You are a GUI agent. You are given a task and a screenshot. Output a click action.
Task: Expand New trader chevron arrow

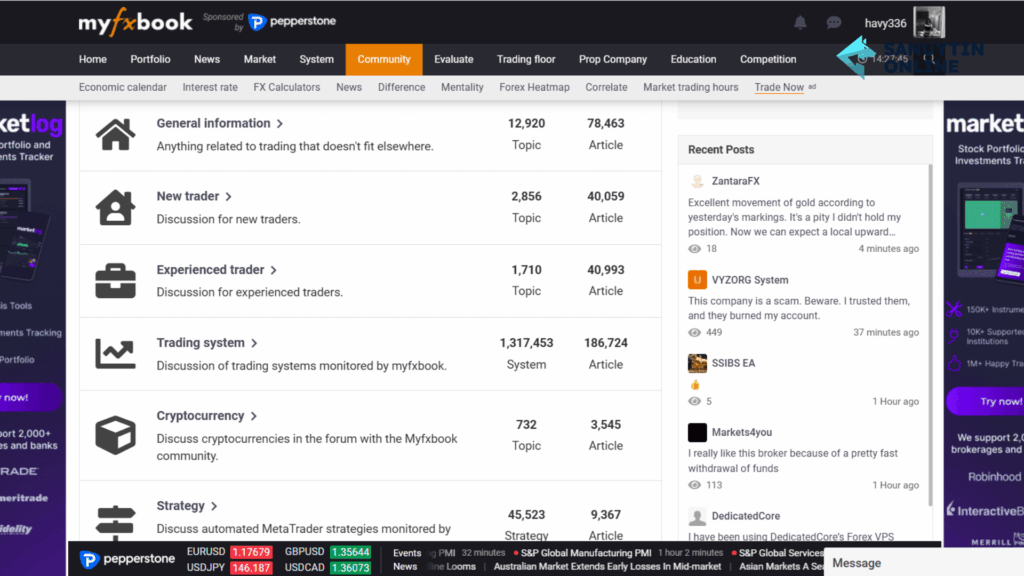tap(228, 197)
